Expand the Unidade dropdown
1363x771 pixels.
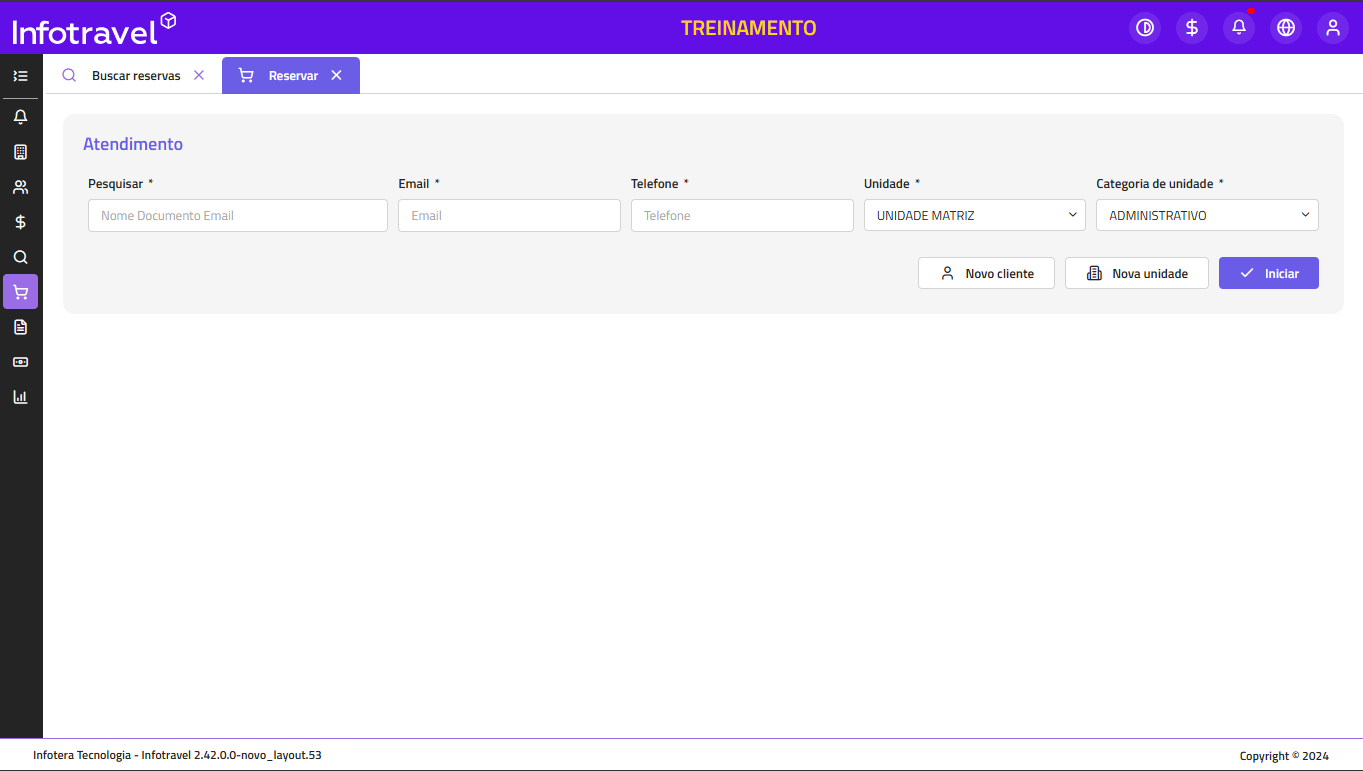point(974,216)
